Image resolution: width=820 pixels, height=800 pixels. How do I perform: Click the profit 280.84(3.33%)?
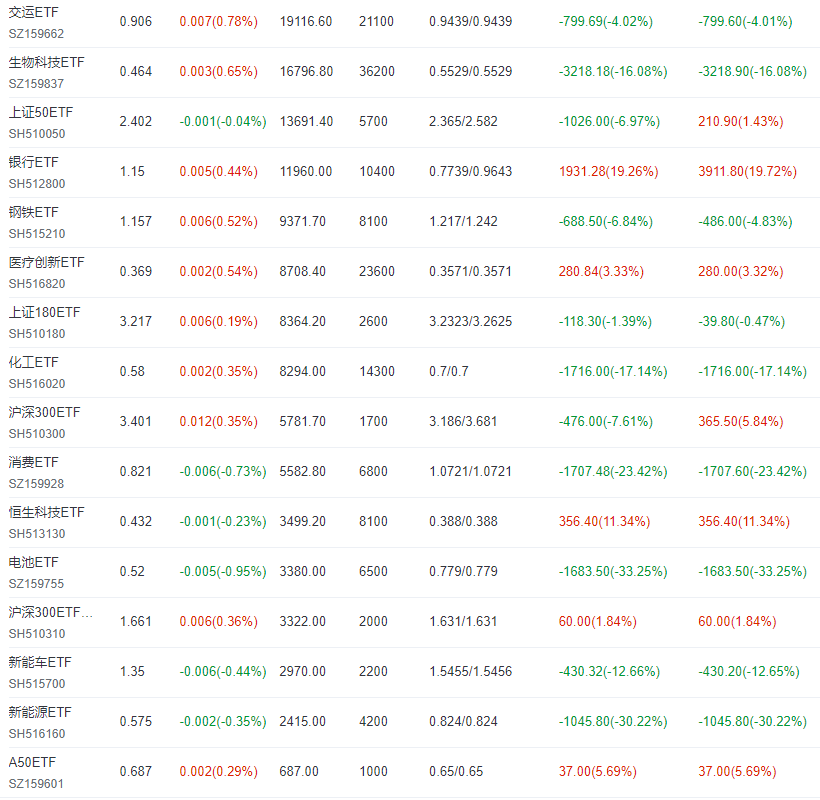(601, 271)
